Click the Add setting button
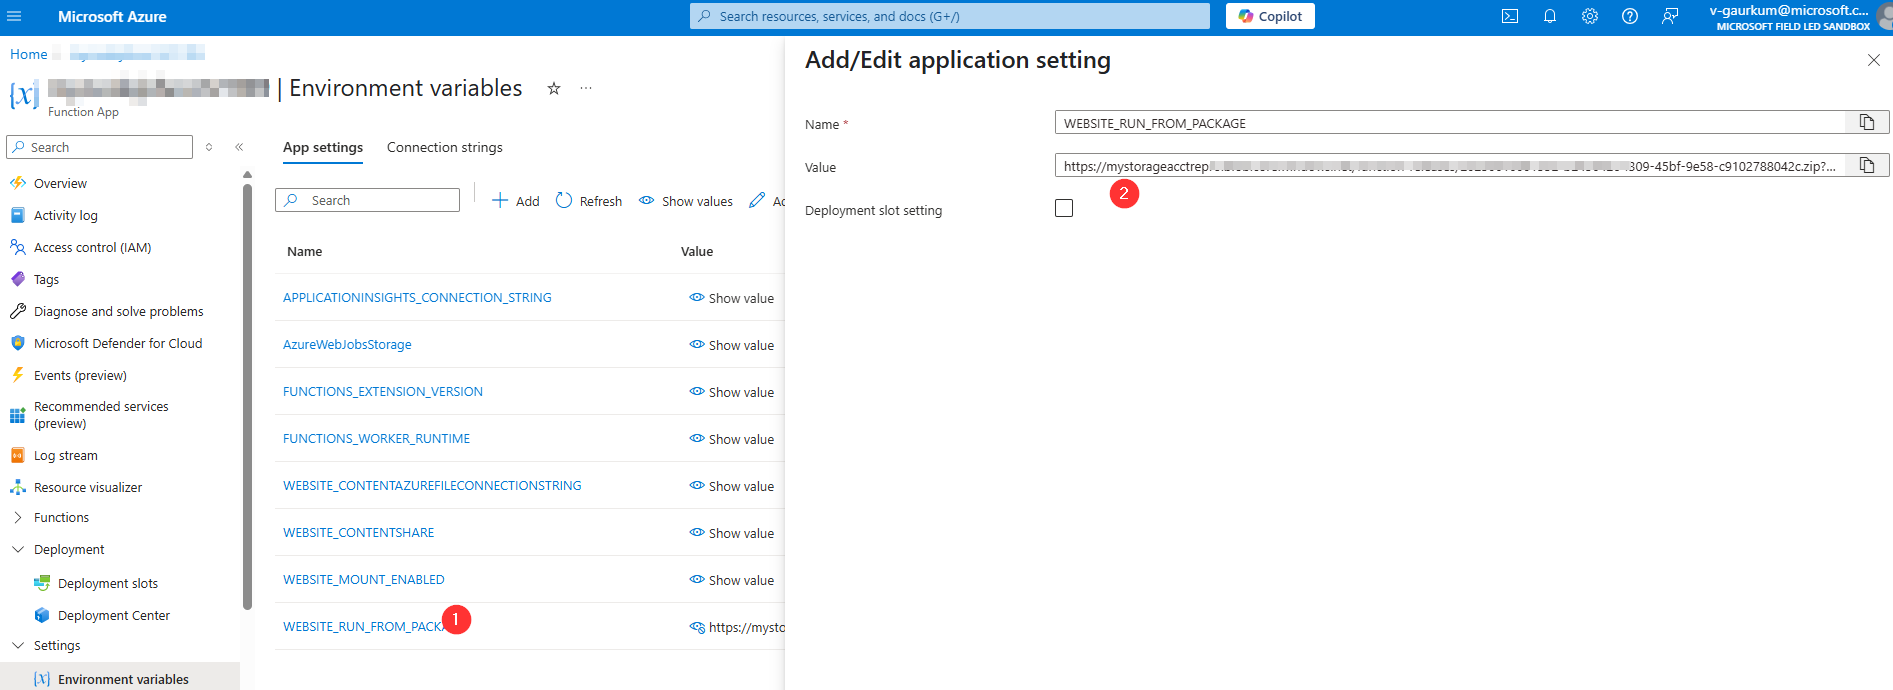This screenshot has width=1893, height=690. click(516, 201)
